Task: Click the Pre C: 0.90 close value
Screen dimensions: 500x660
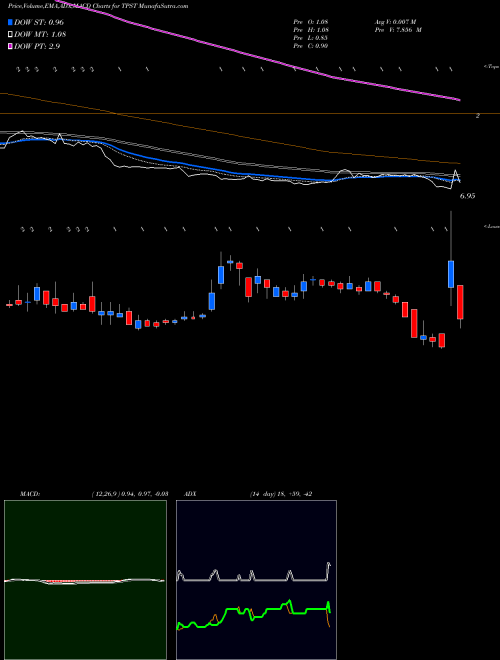Action: coord(311,46)
